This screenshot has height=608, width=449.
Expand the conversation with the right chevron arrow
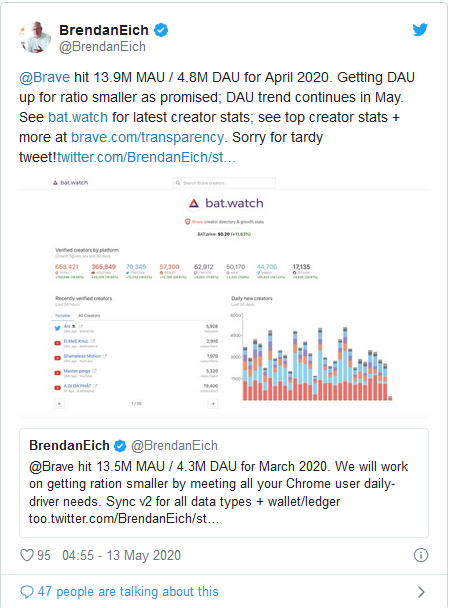point(421,592)
